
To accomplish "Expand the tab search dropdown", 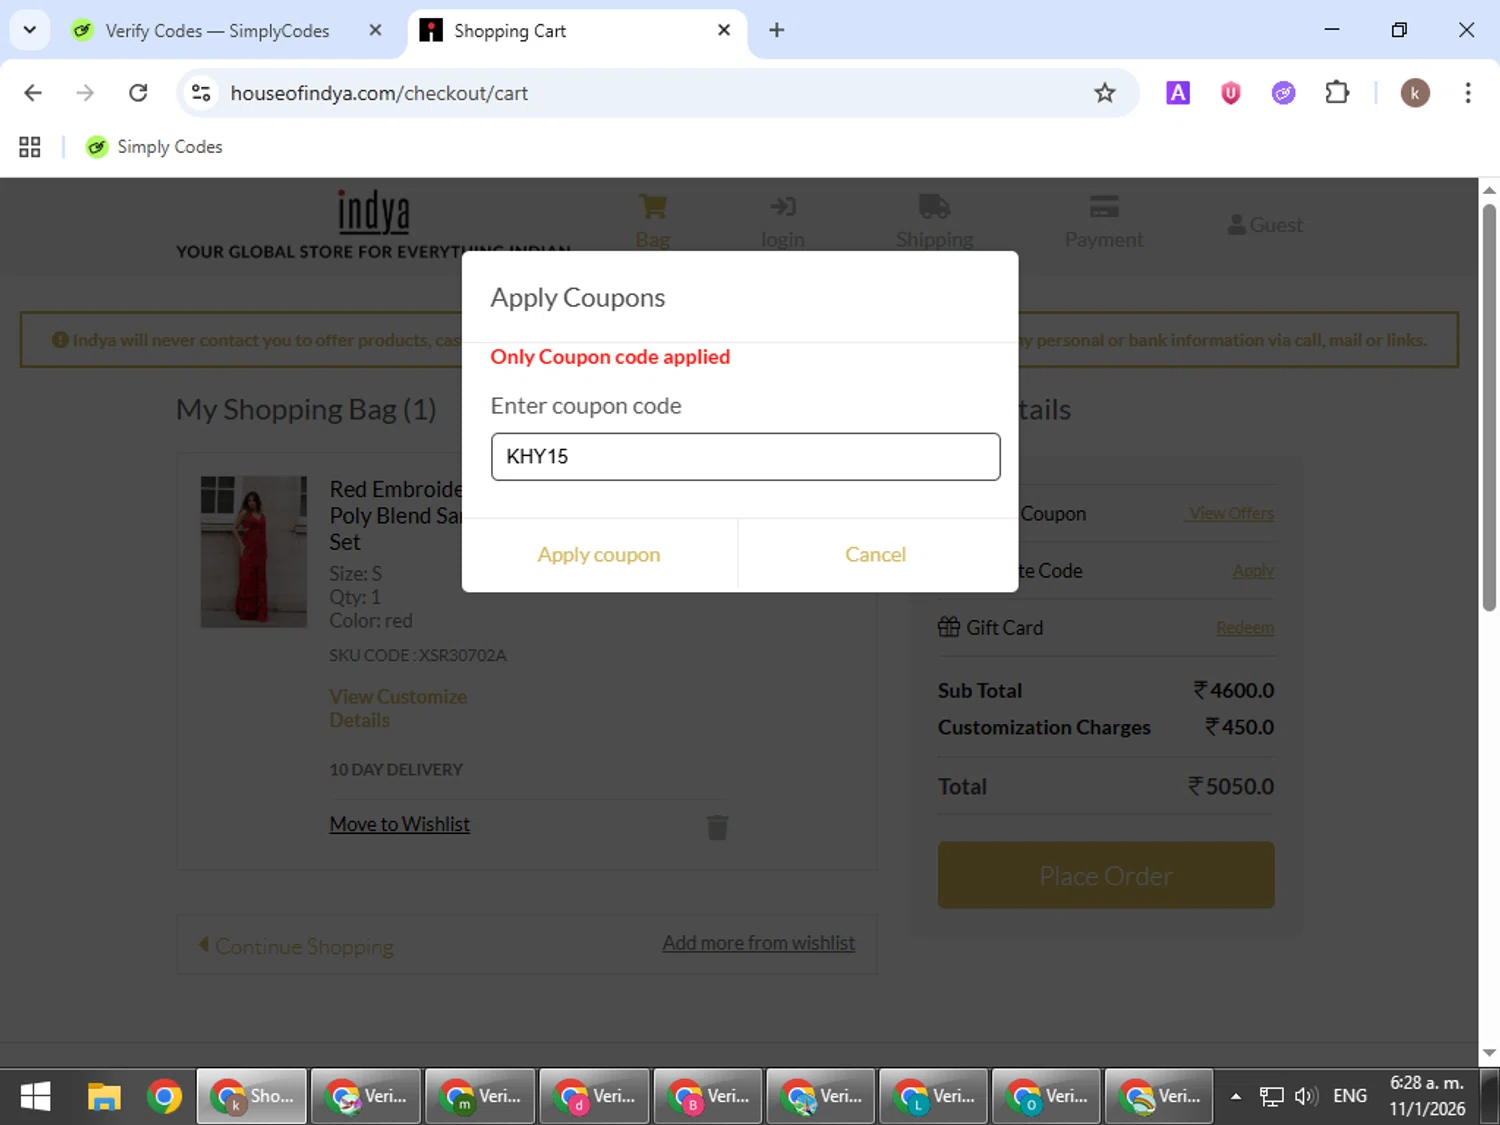I will 30,30.
